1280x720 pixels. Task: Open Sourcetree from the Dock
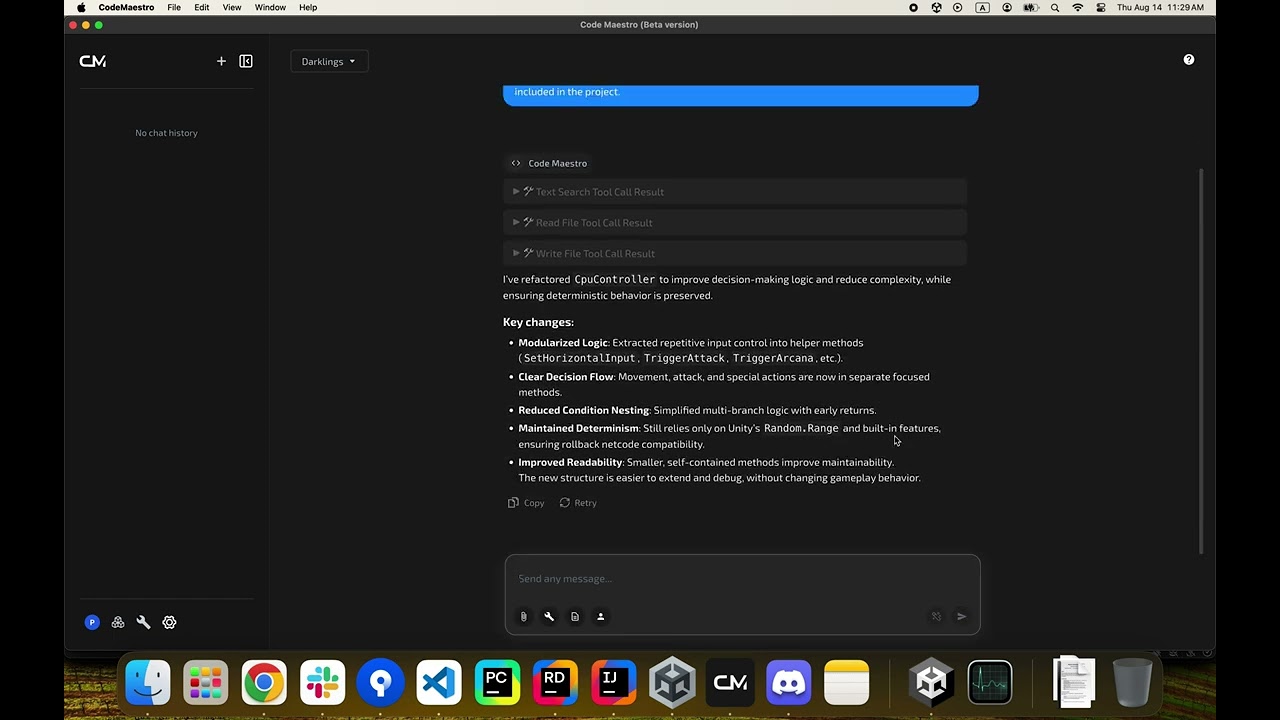(x=380, y=683)
